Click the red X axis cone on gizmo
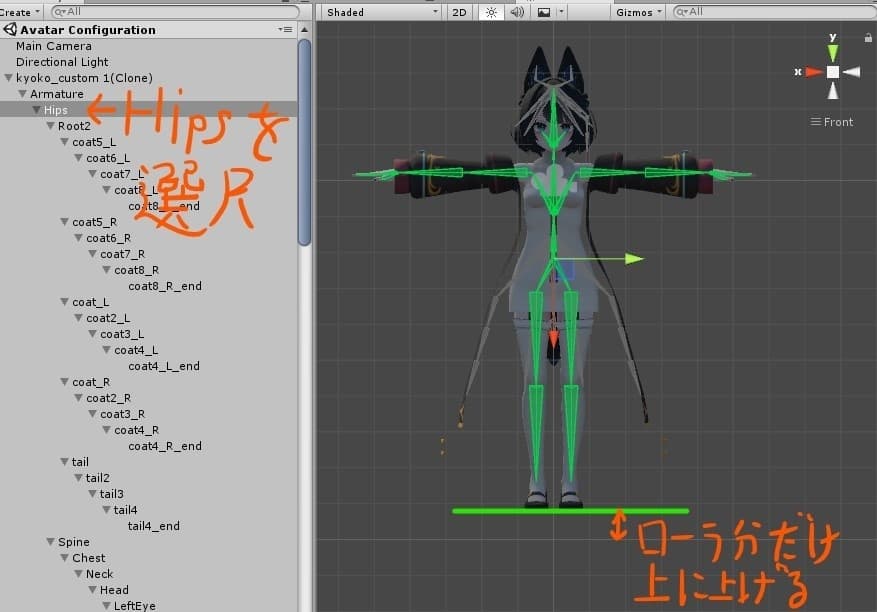The height and width of the screenshot is (612, 877). [813, 72]
